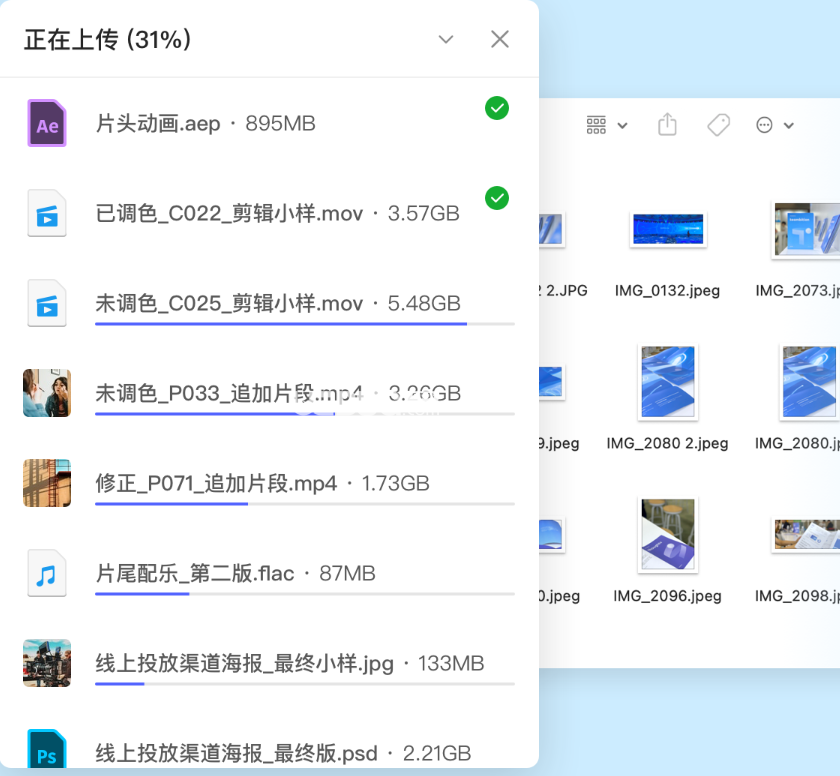
Task: Click the music note icon of 片尾配乐_第二版.flac
Action: point(47,573)
